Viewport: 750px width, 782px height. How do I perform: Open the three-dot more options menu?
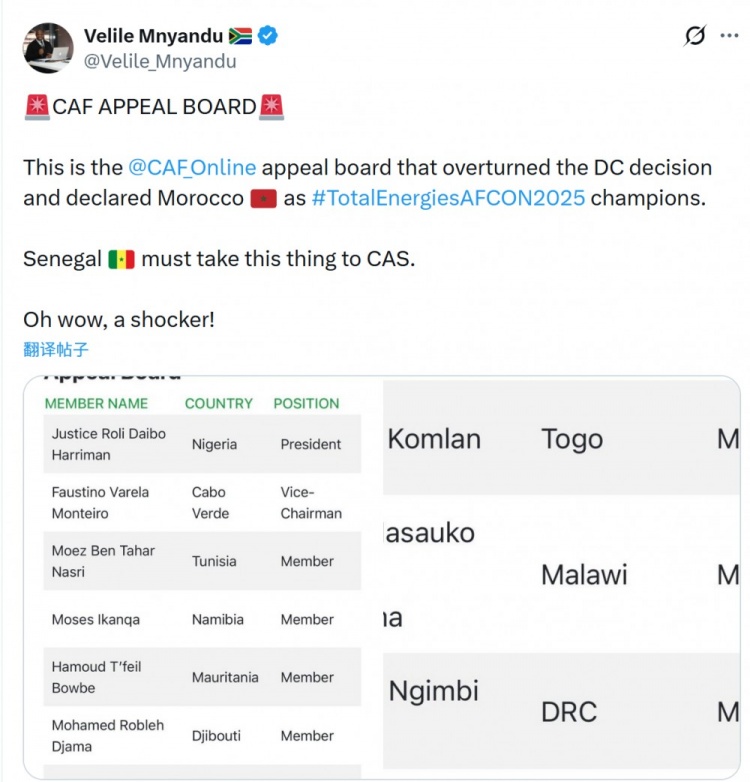point(729,36)
